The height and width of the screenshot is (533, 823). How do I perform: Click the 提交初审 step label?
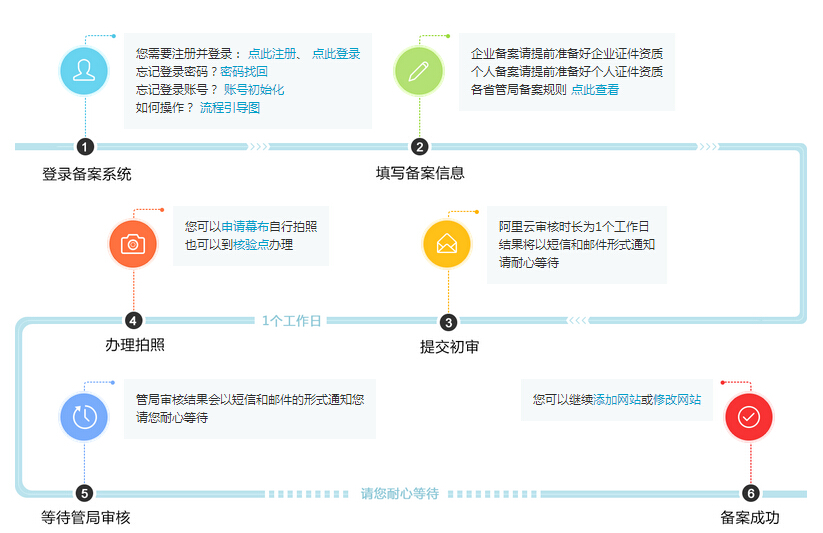coord(449,347)
